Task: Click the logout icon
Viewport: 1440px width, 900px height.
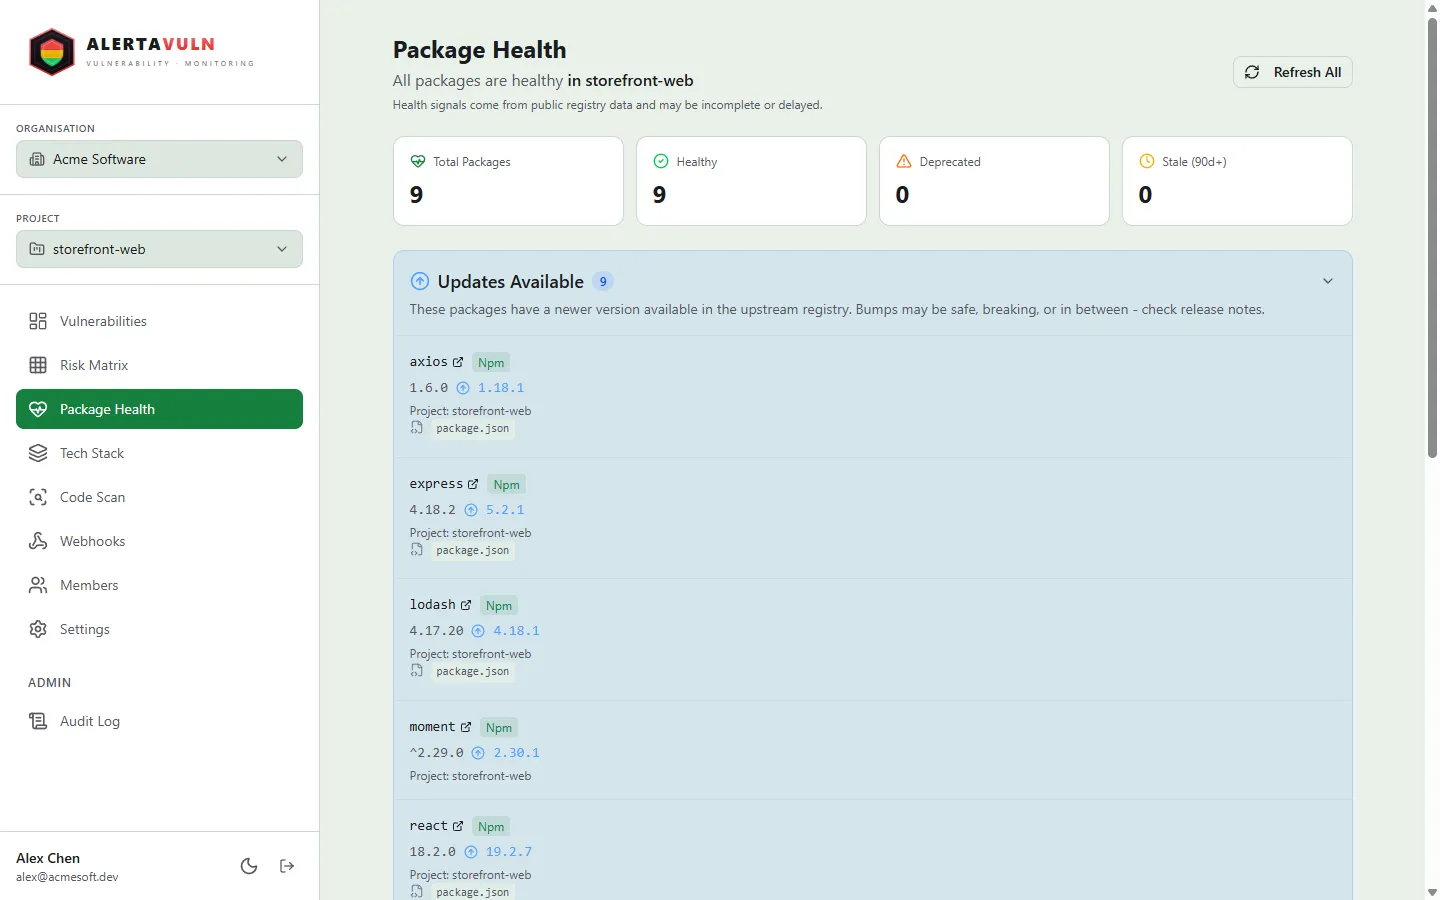Action: [287, 866]
